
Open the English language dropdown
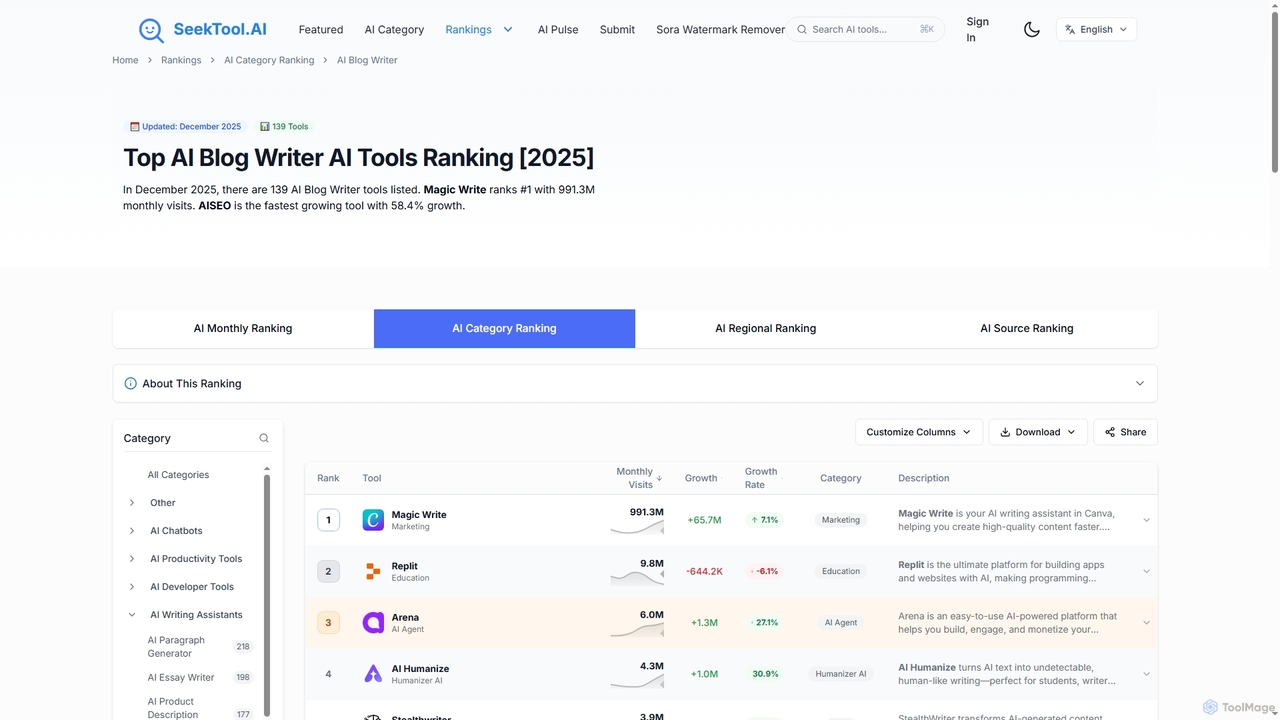tap(1096, 30)
